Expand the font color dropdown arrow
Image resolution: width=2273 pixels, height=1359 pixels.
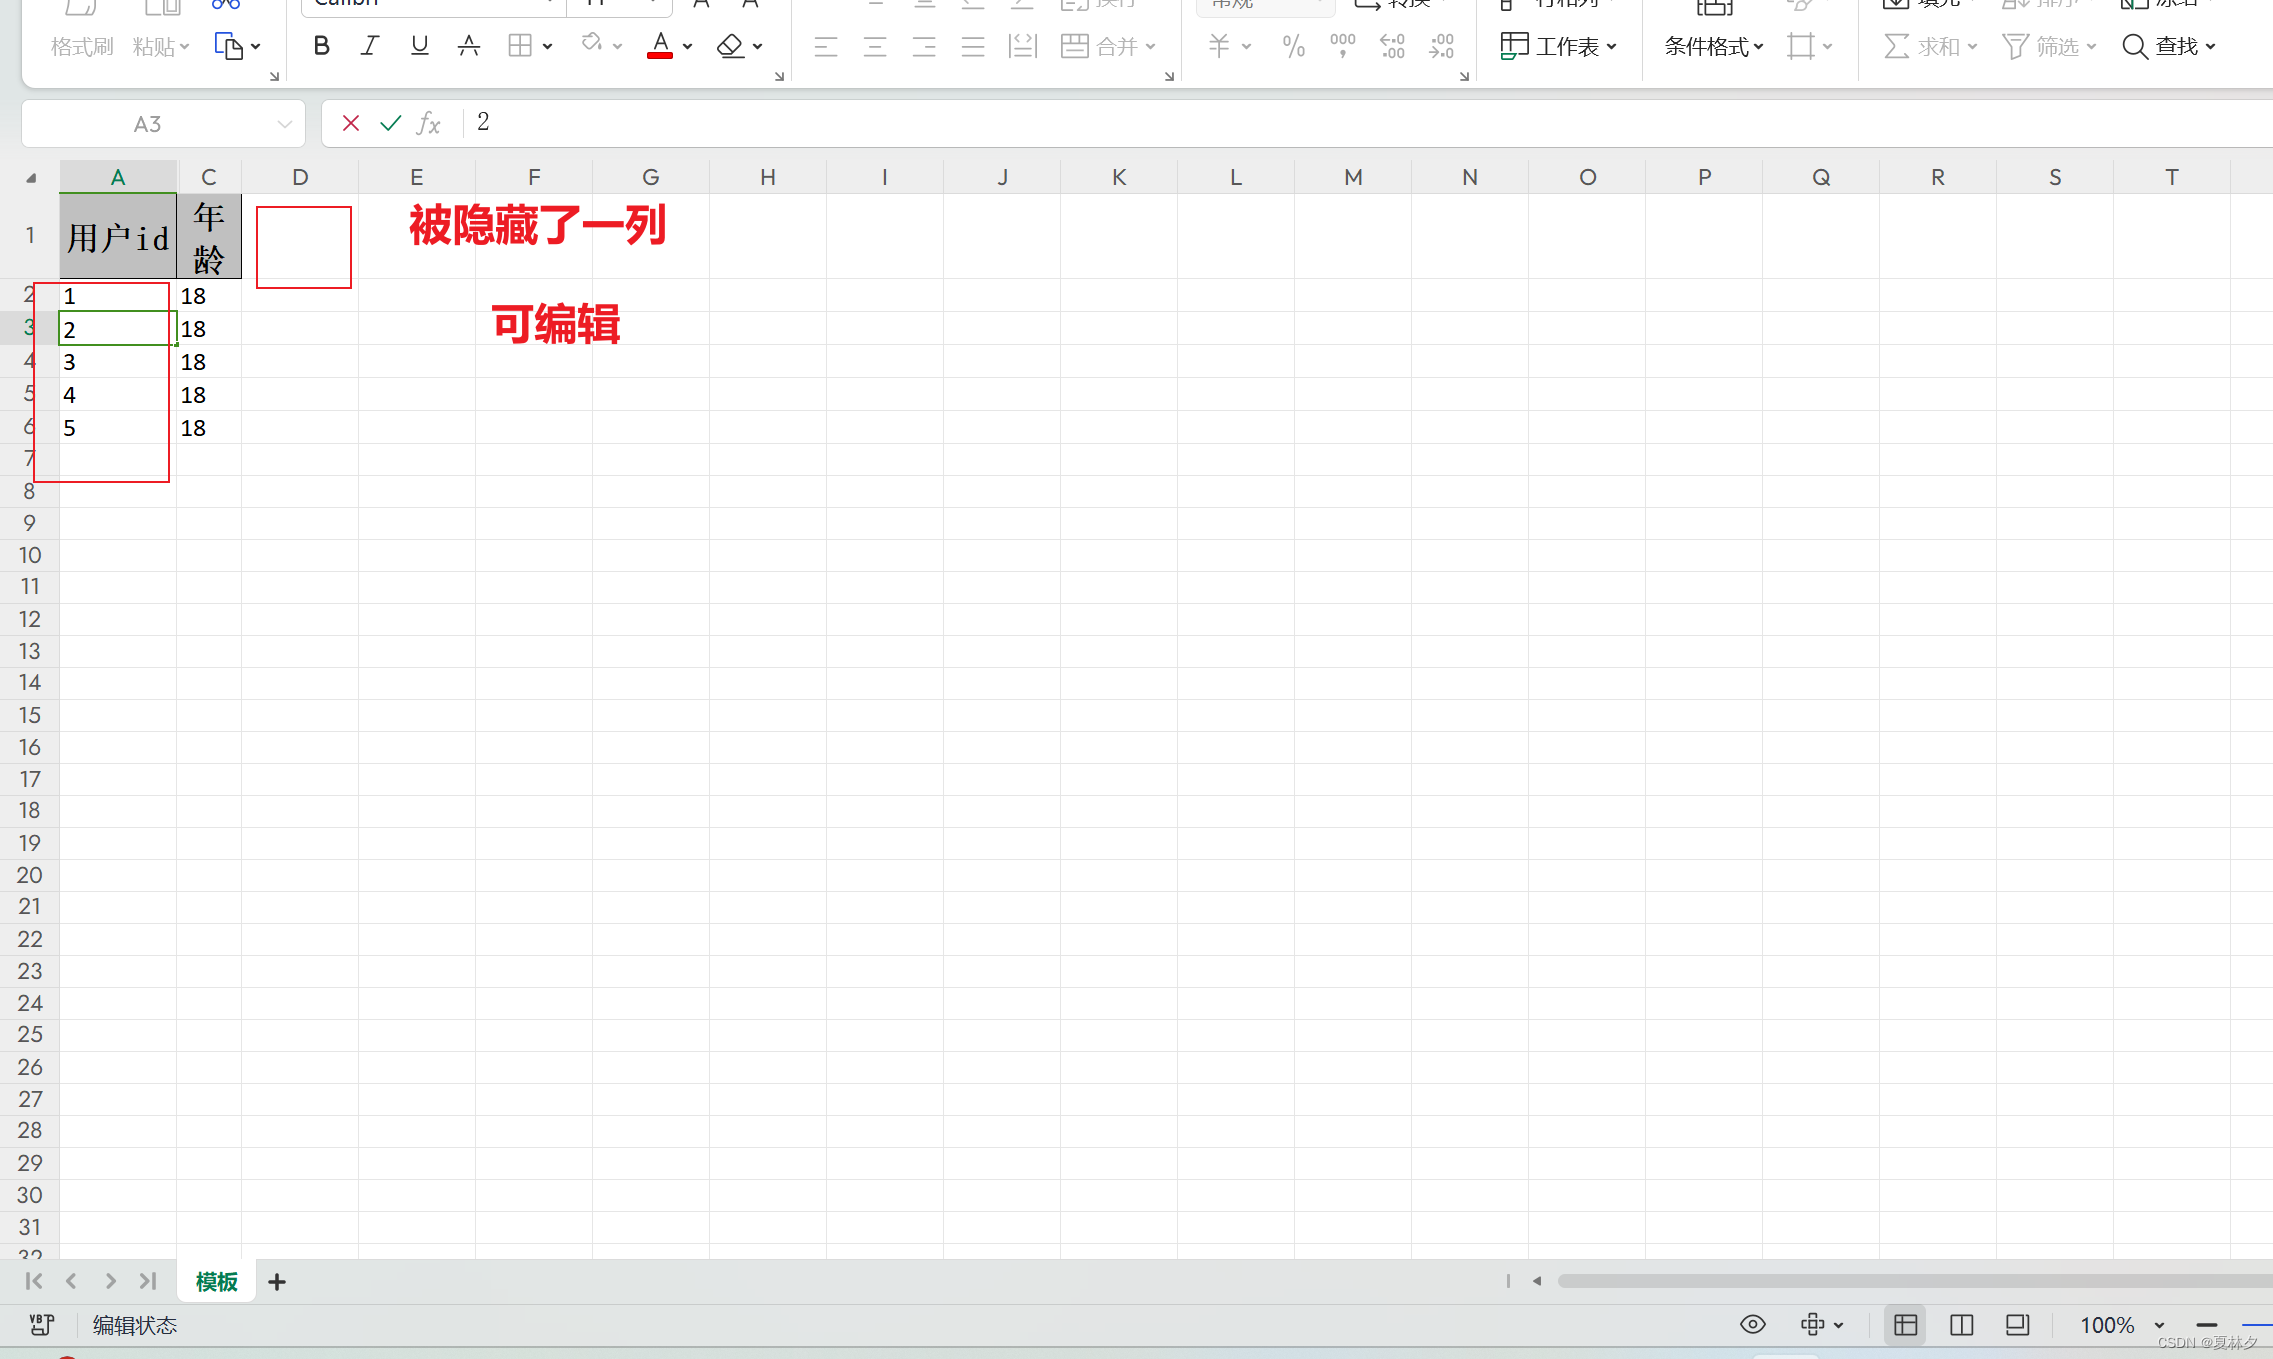[x=687, y=47]
